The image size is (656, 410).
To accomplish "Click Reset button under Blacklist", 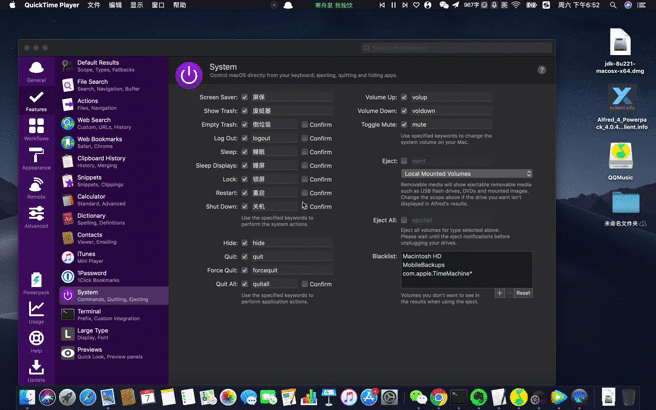I will (x=523, y=293).
